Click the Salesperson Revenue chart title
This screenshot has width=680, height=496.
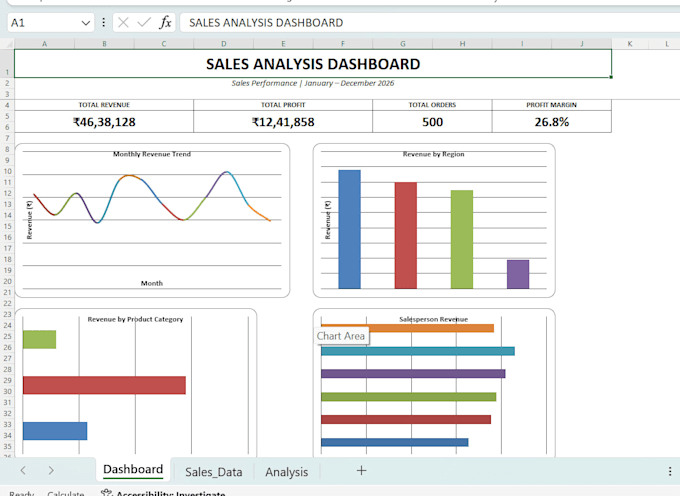(x=433, y=319)
